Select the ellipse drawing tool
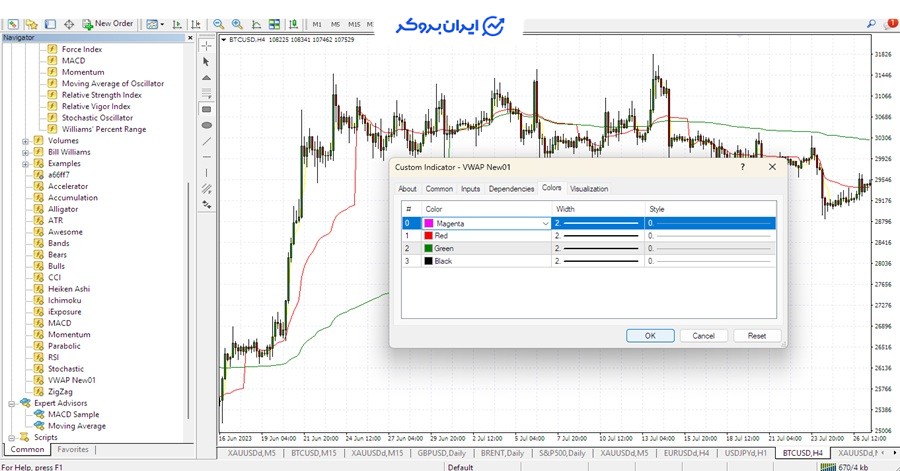 [207, 125]
